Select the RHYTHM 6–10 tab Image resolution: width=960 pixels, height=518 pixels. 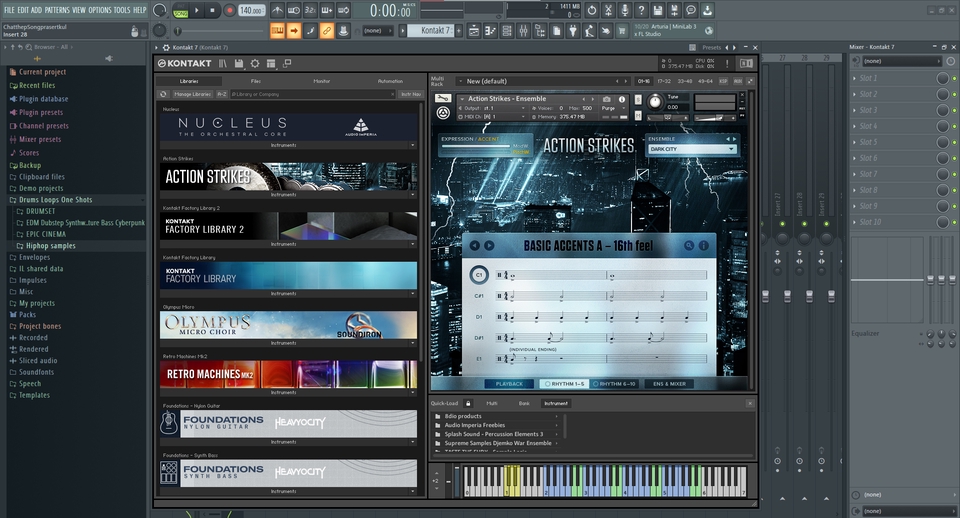(615, 384)
